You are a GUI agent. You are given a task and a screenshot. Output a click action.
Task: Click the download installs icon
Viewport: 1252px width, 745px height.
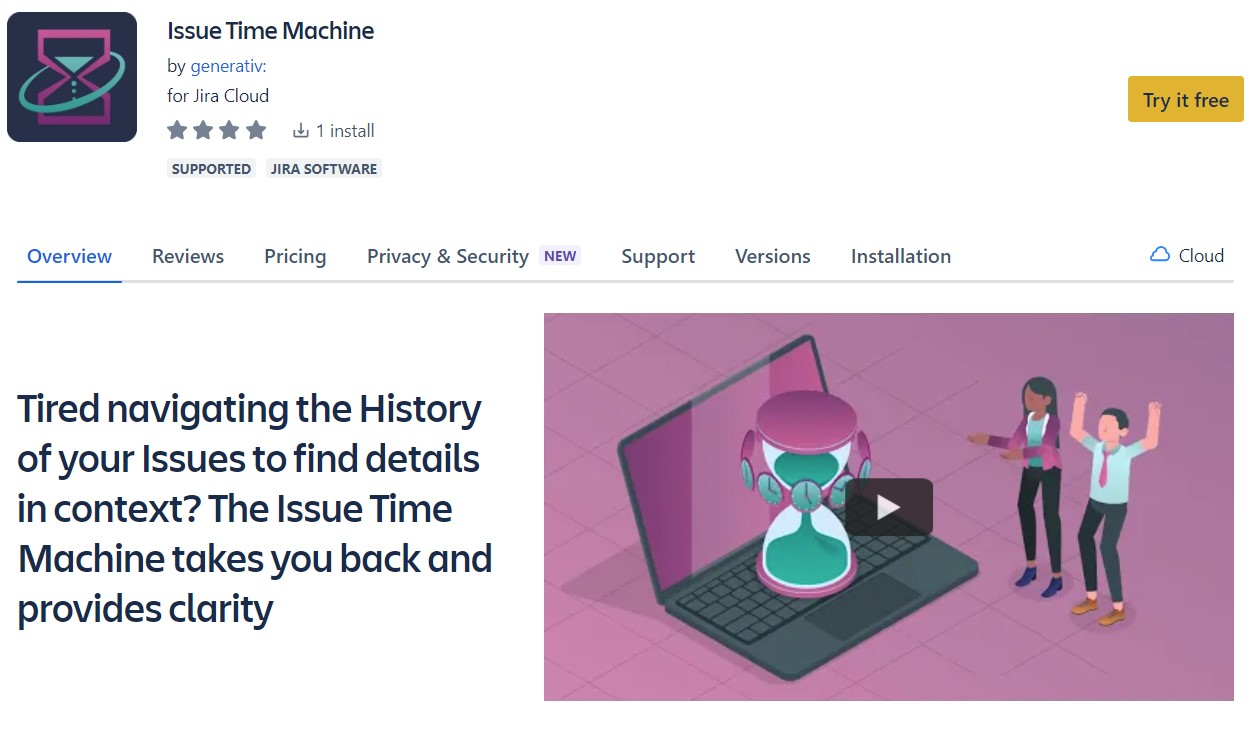coord(300,131)
